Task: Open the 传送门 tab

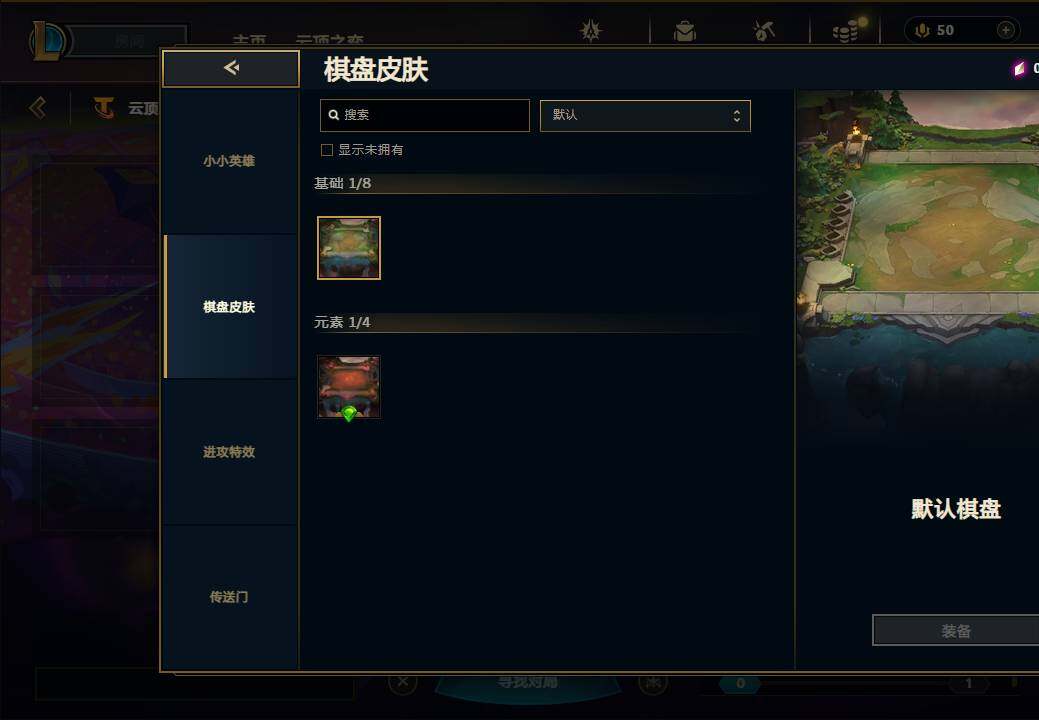Action: coord(230,597)
